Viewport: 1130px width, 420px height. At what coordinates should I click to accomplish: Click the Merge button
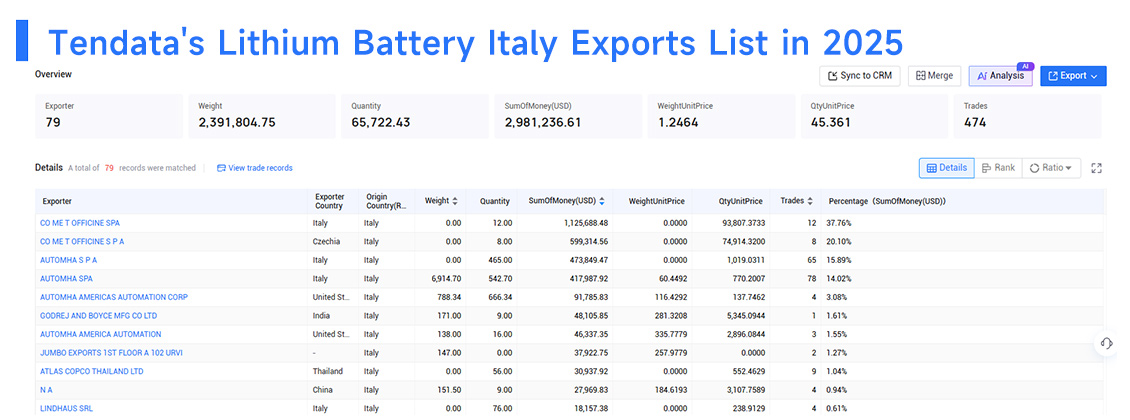(x=935, y=76)
